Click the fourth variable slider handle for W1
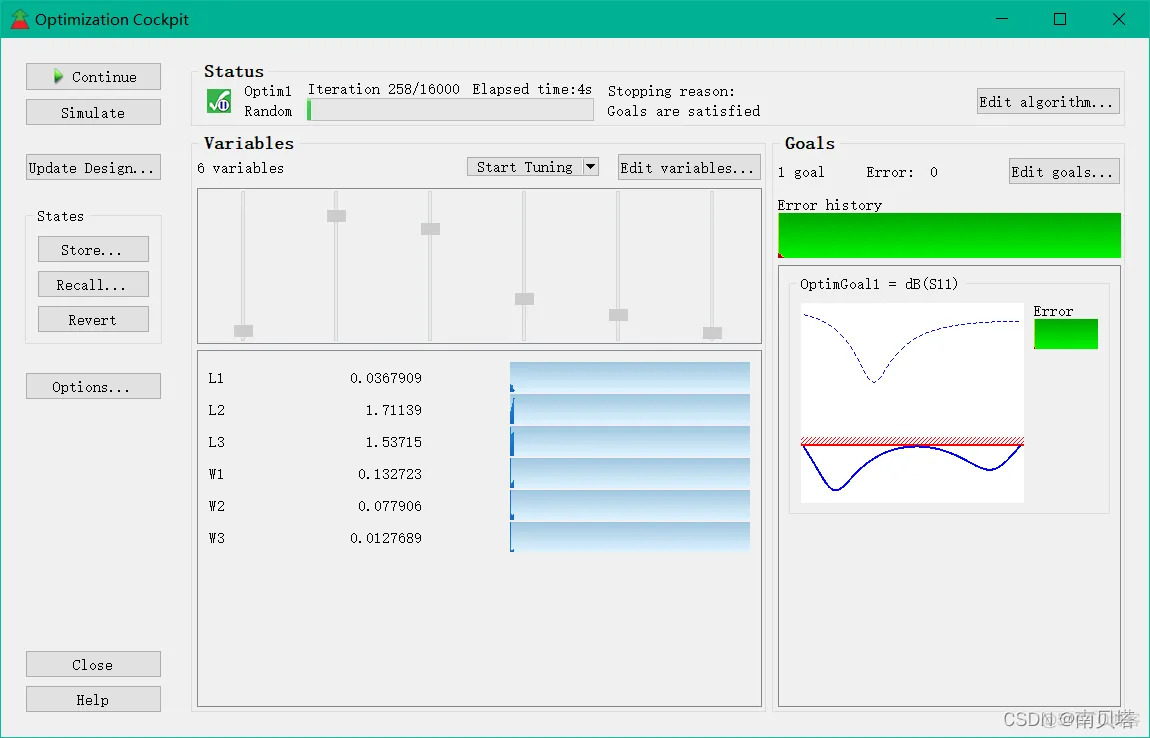Screen dimensions: 1150x738 click(524, 299)
